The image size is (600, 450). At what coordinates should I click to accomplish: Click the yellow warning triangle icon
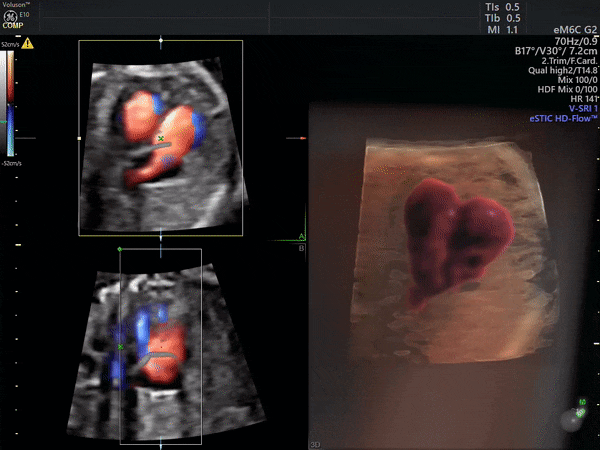(x=28, y=43)
